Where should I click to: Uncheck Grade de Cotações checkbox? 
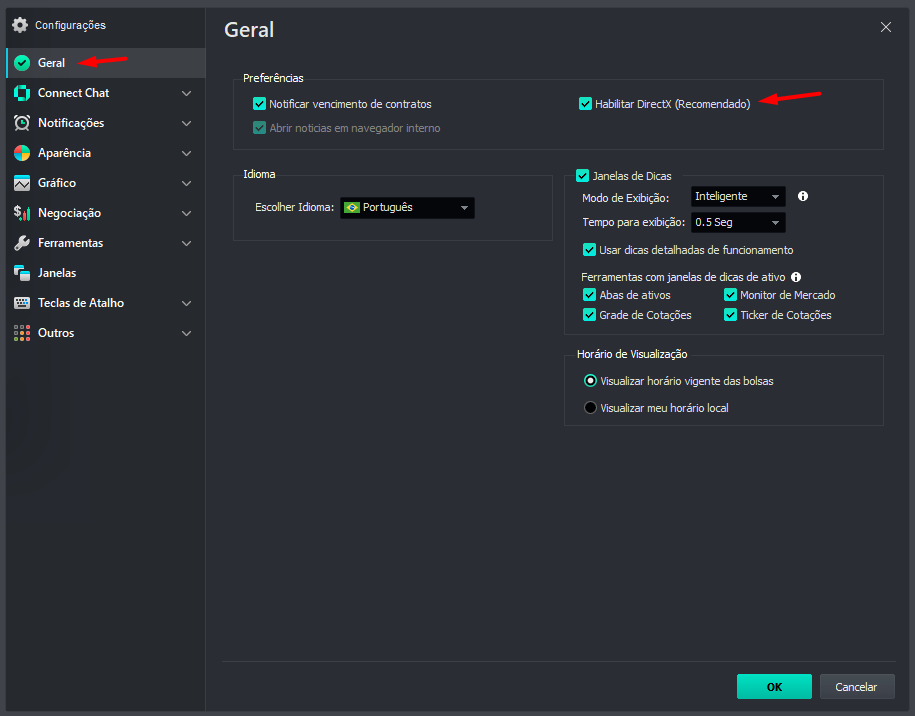click(589, 315)
